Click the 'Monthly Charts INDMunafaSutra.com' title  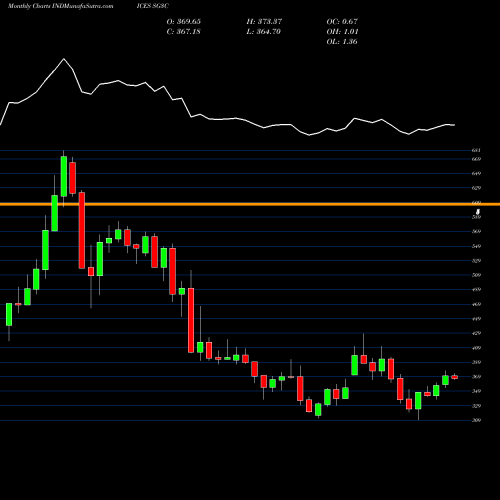click(61, 6)
